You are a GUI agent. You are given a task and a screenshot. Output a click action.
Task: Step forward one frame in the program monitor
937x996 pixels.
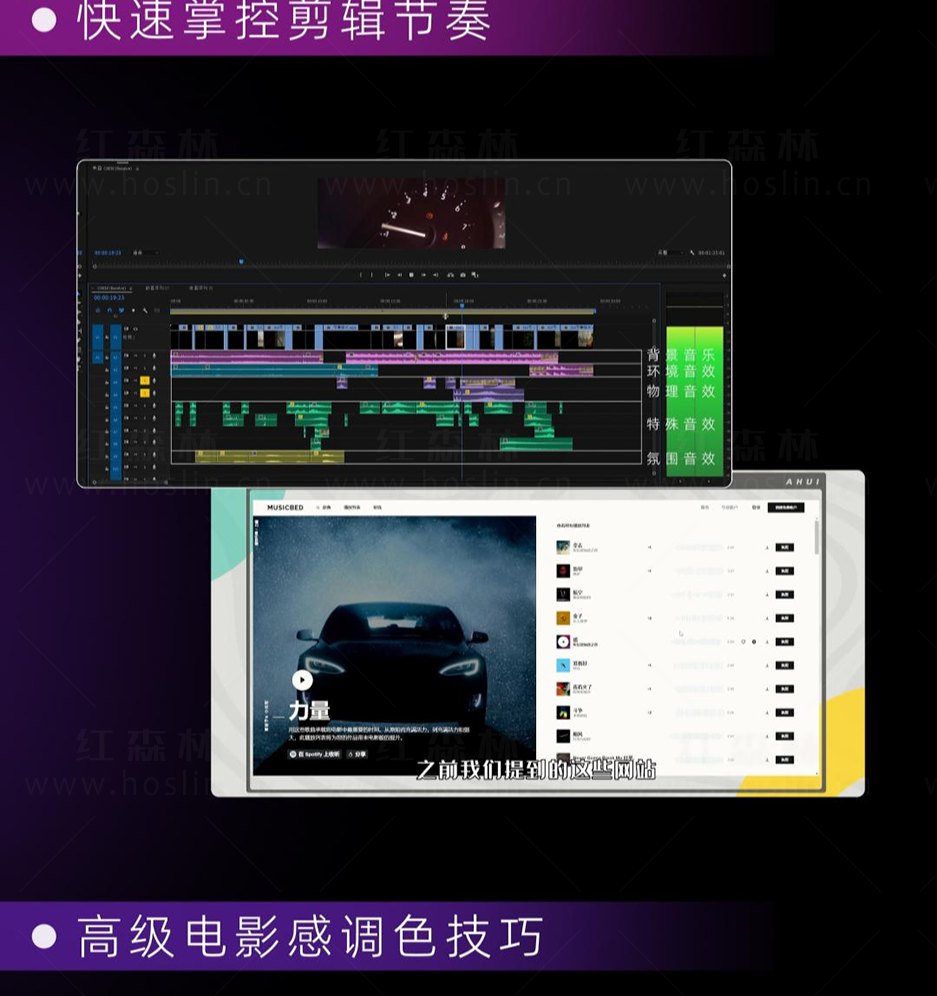(424, 275)
